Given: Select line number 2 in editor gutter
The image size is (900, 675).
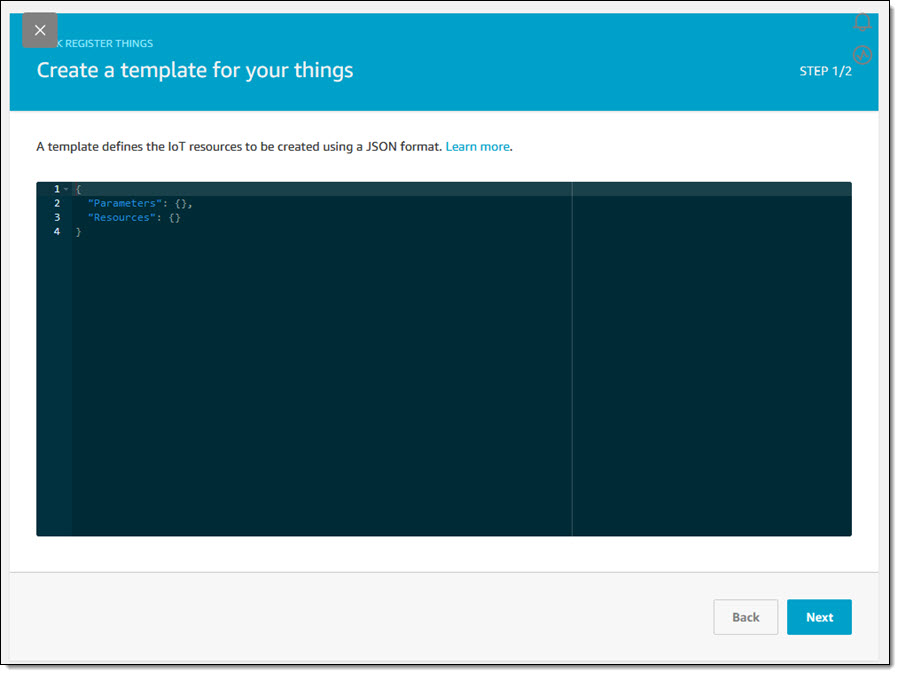Looking at the screenshot, I should point(56,203).
